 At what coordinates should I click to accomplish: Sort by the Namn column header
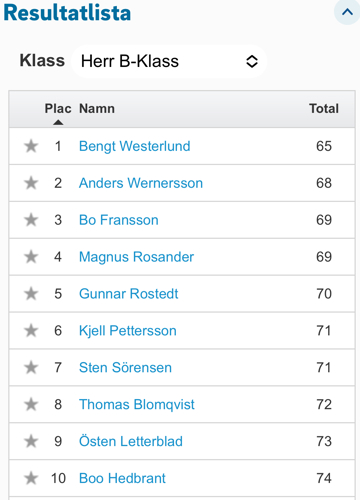point(97,109)
